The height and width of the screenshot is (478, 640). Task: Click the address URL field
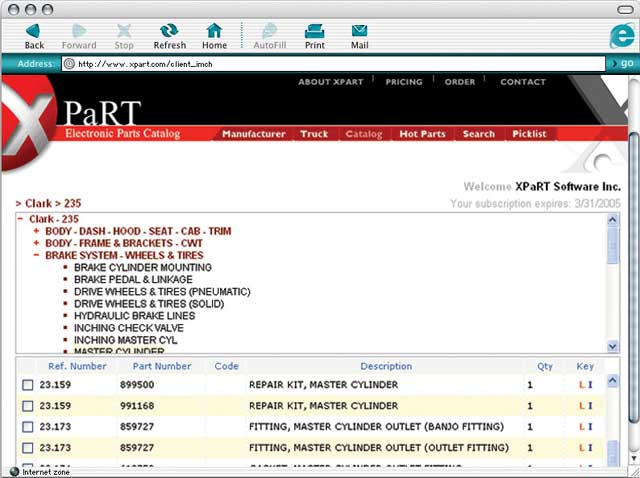[x=333, y=64]
